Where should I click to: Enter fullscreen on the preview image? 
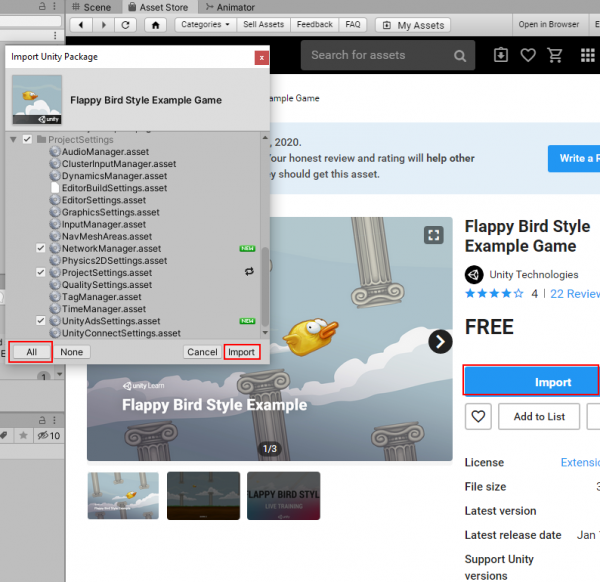click(x=434, y=235)
